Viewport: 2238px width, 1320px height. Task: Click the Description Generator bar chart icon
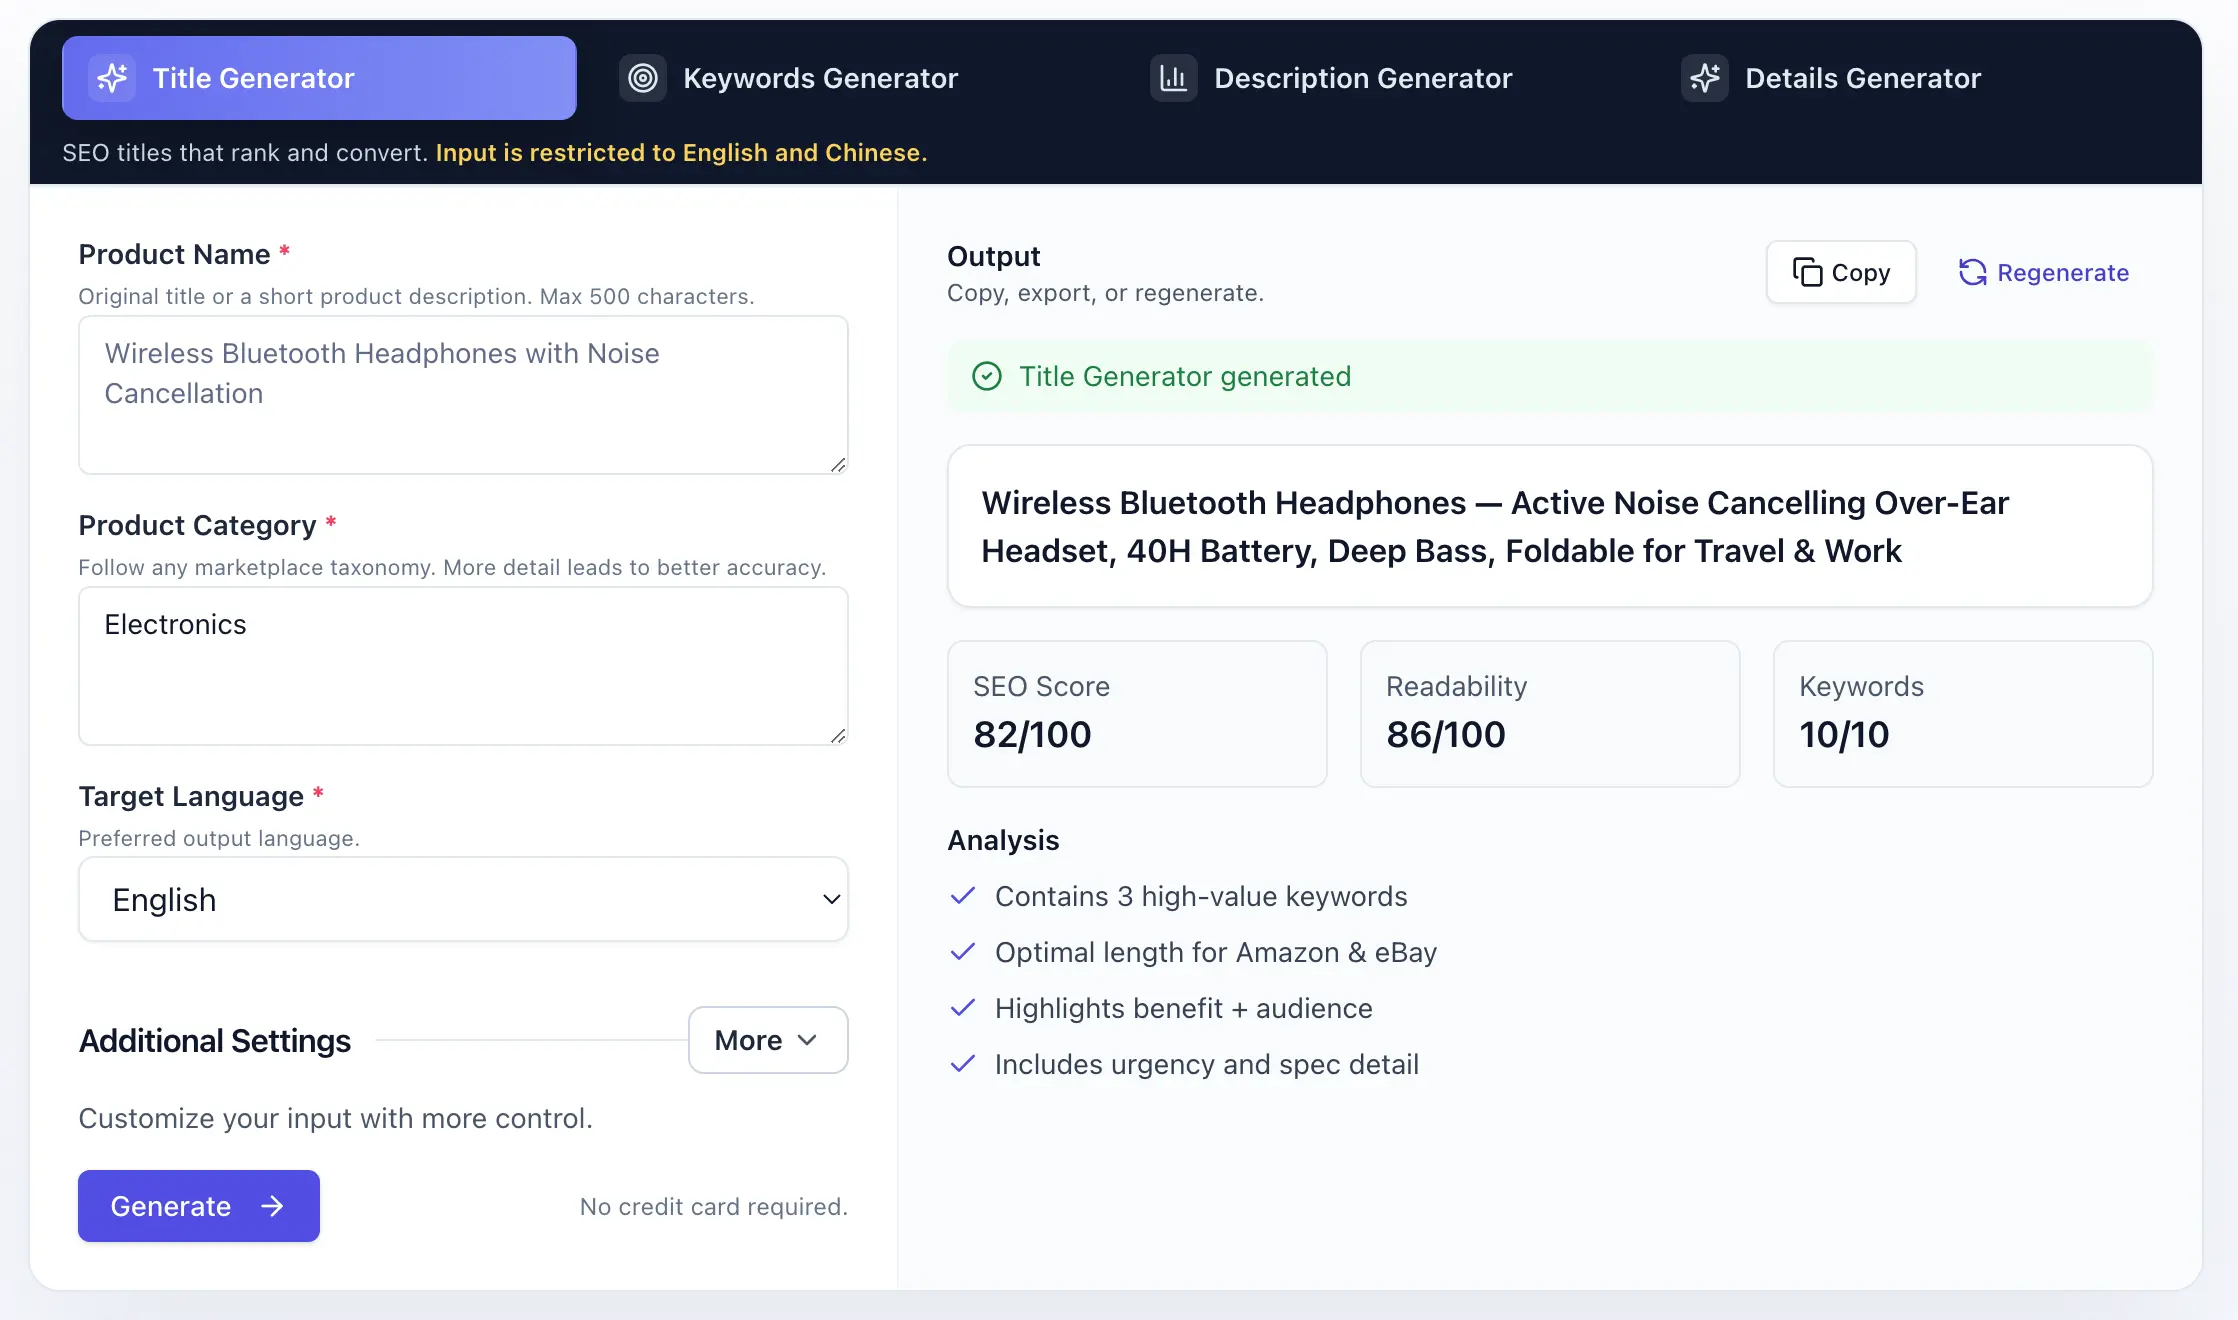pos(1173,78)
